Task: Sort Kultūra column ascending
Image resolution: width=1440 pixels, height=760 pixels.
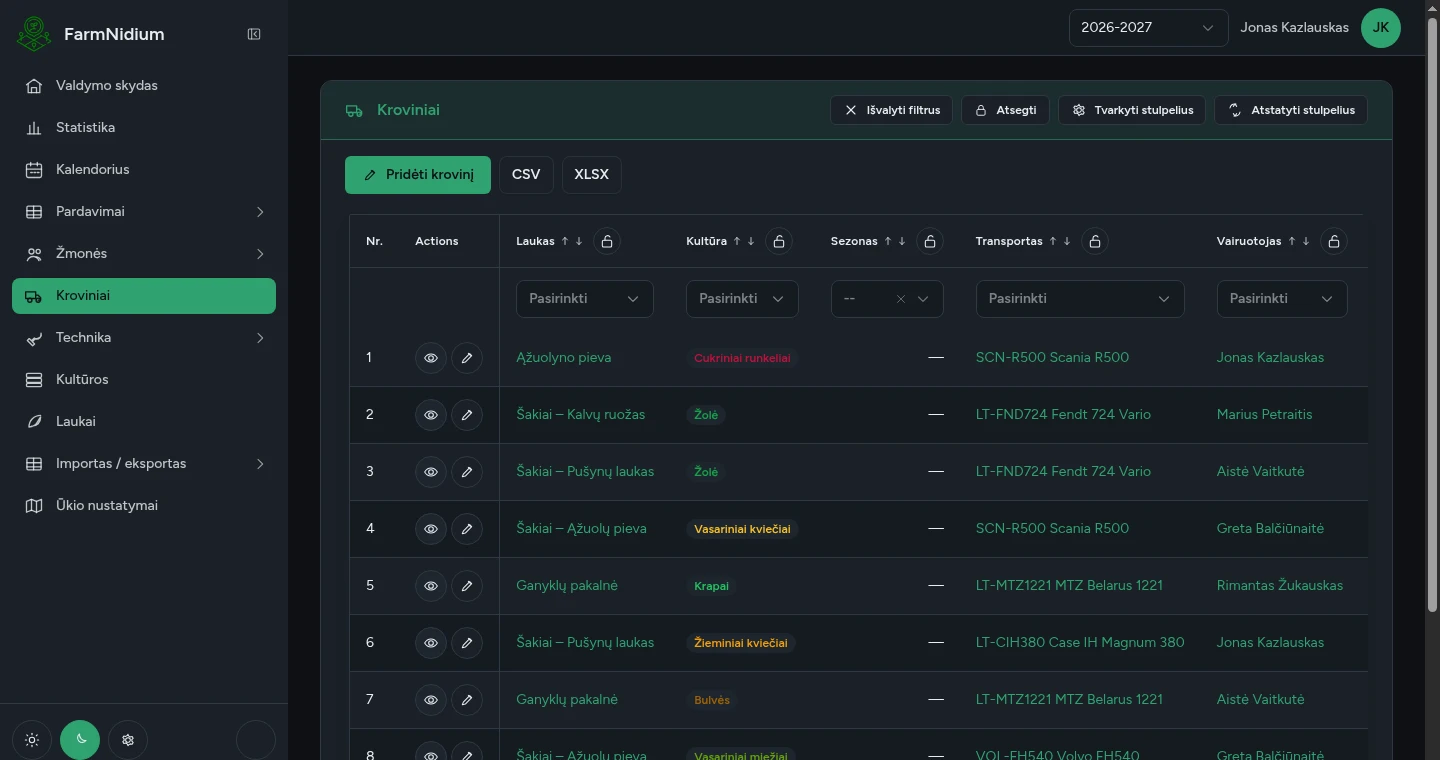Action: pyautogui.click(x=737, y=241)
